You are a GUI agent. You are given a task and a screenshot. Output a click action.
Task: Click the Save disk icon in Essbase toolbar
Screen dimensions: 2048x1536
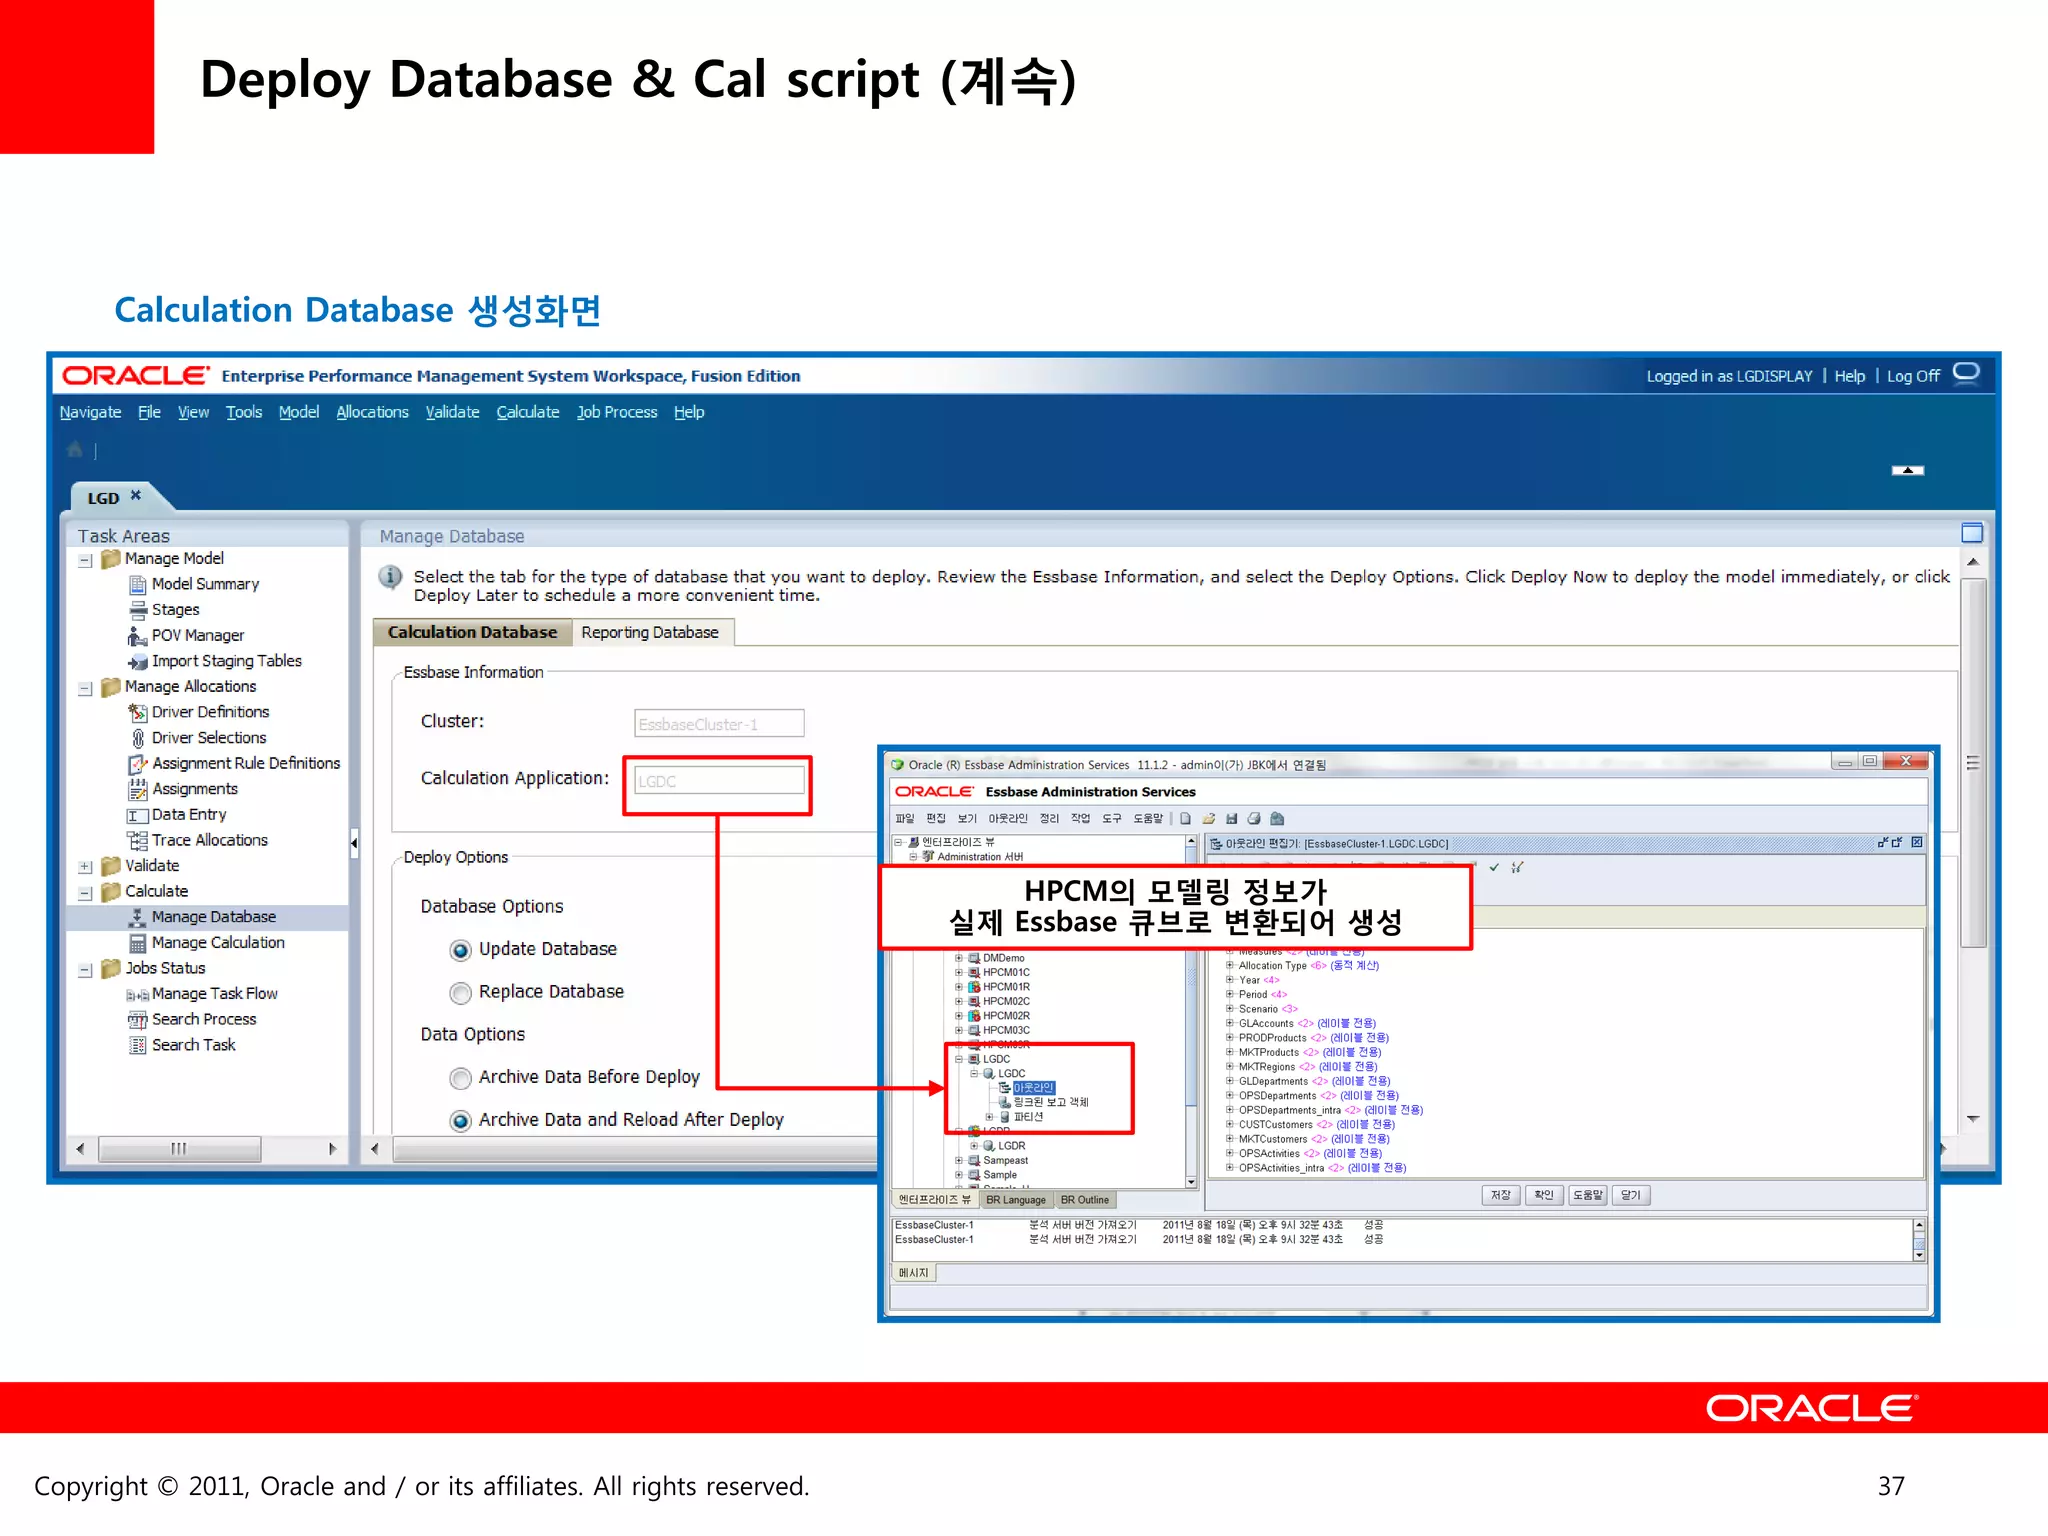click(1231, 818)
